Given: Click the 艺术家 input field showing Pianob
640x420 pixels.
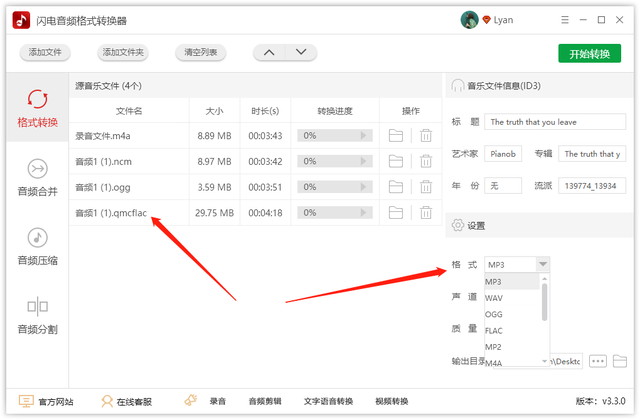Looking at the screenshot, I should (503, 154).
